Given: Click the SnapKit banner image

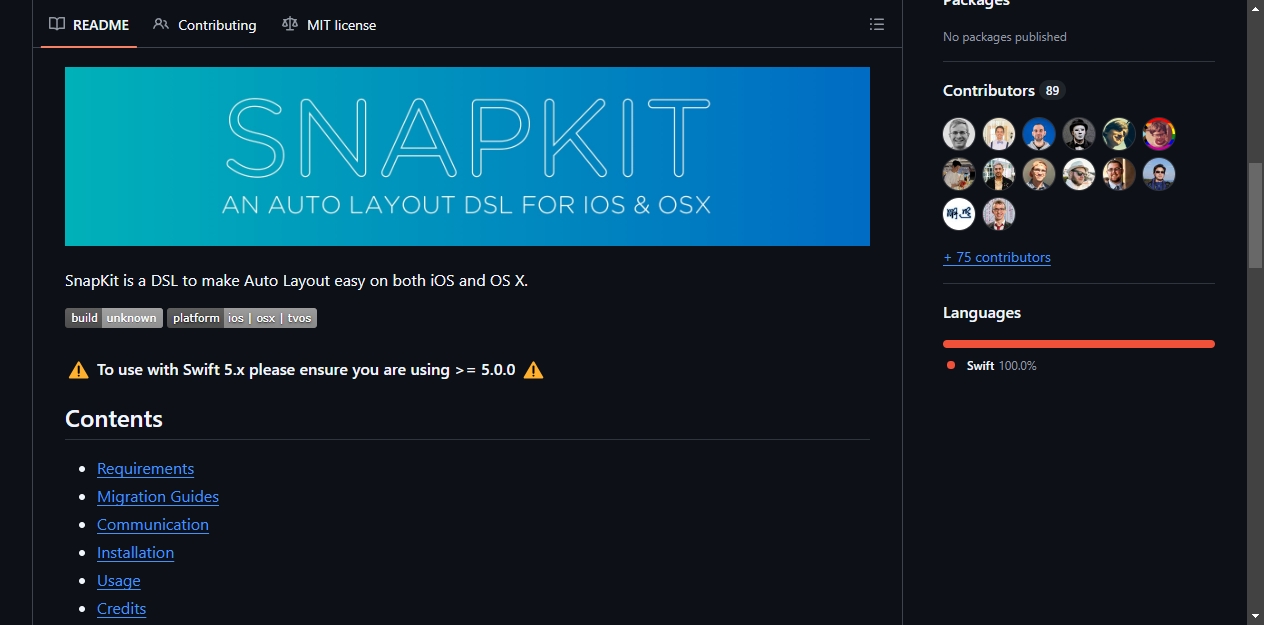Looking at the screenshot, I should (467, 156).
